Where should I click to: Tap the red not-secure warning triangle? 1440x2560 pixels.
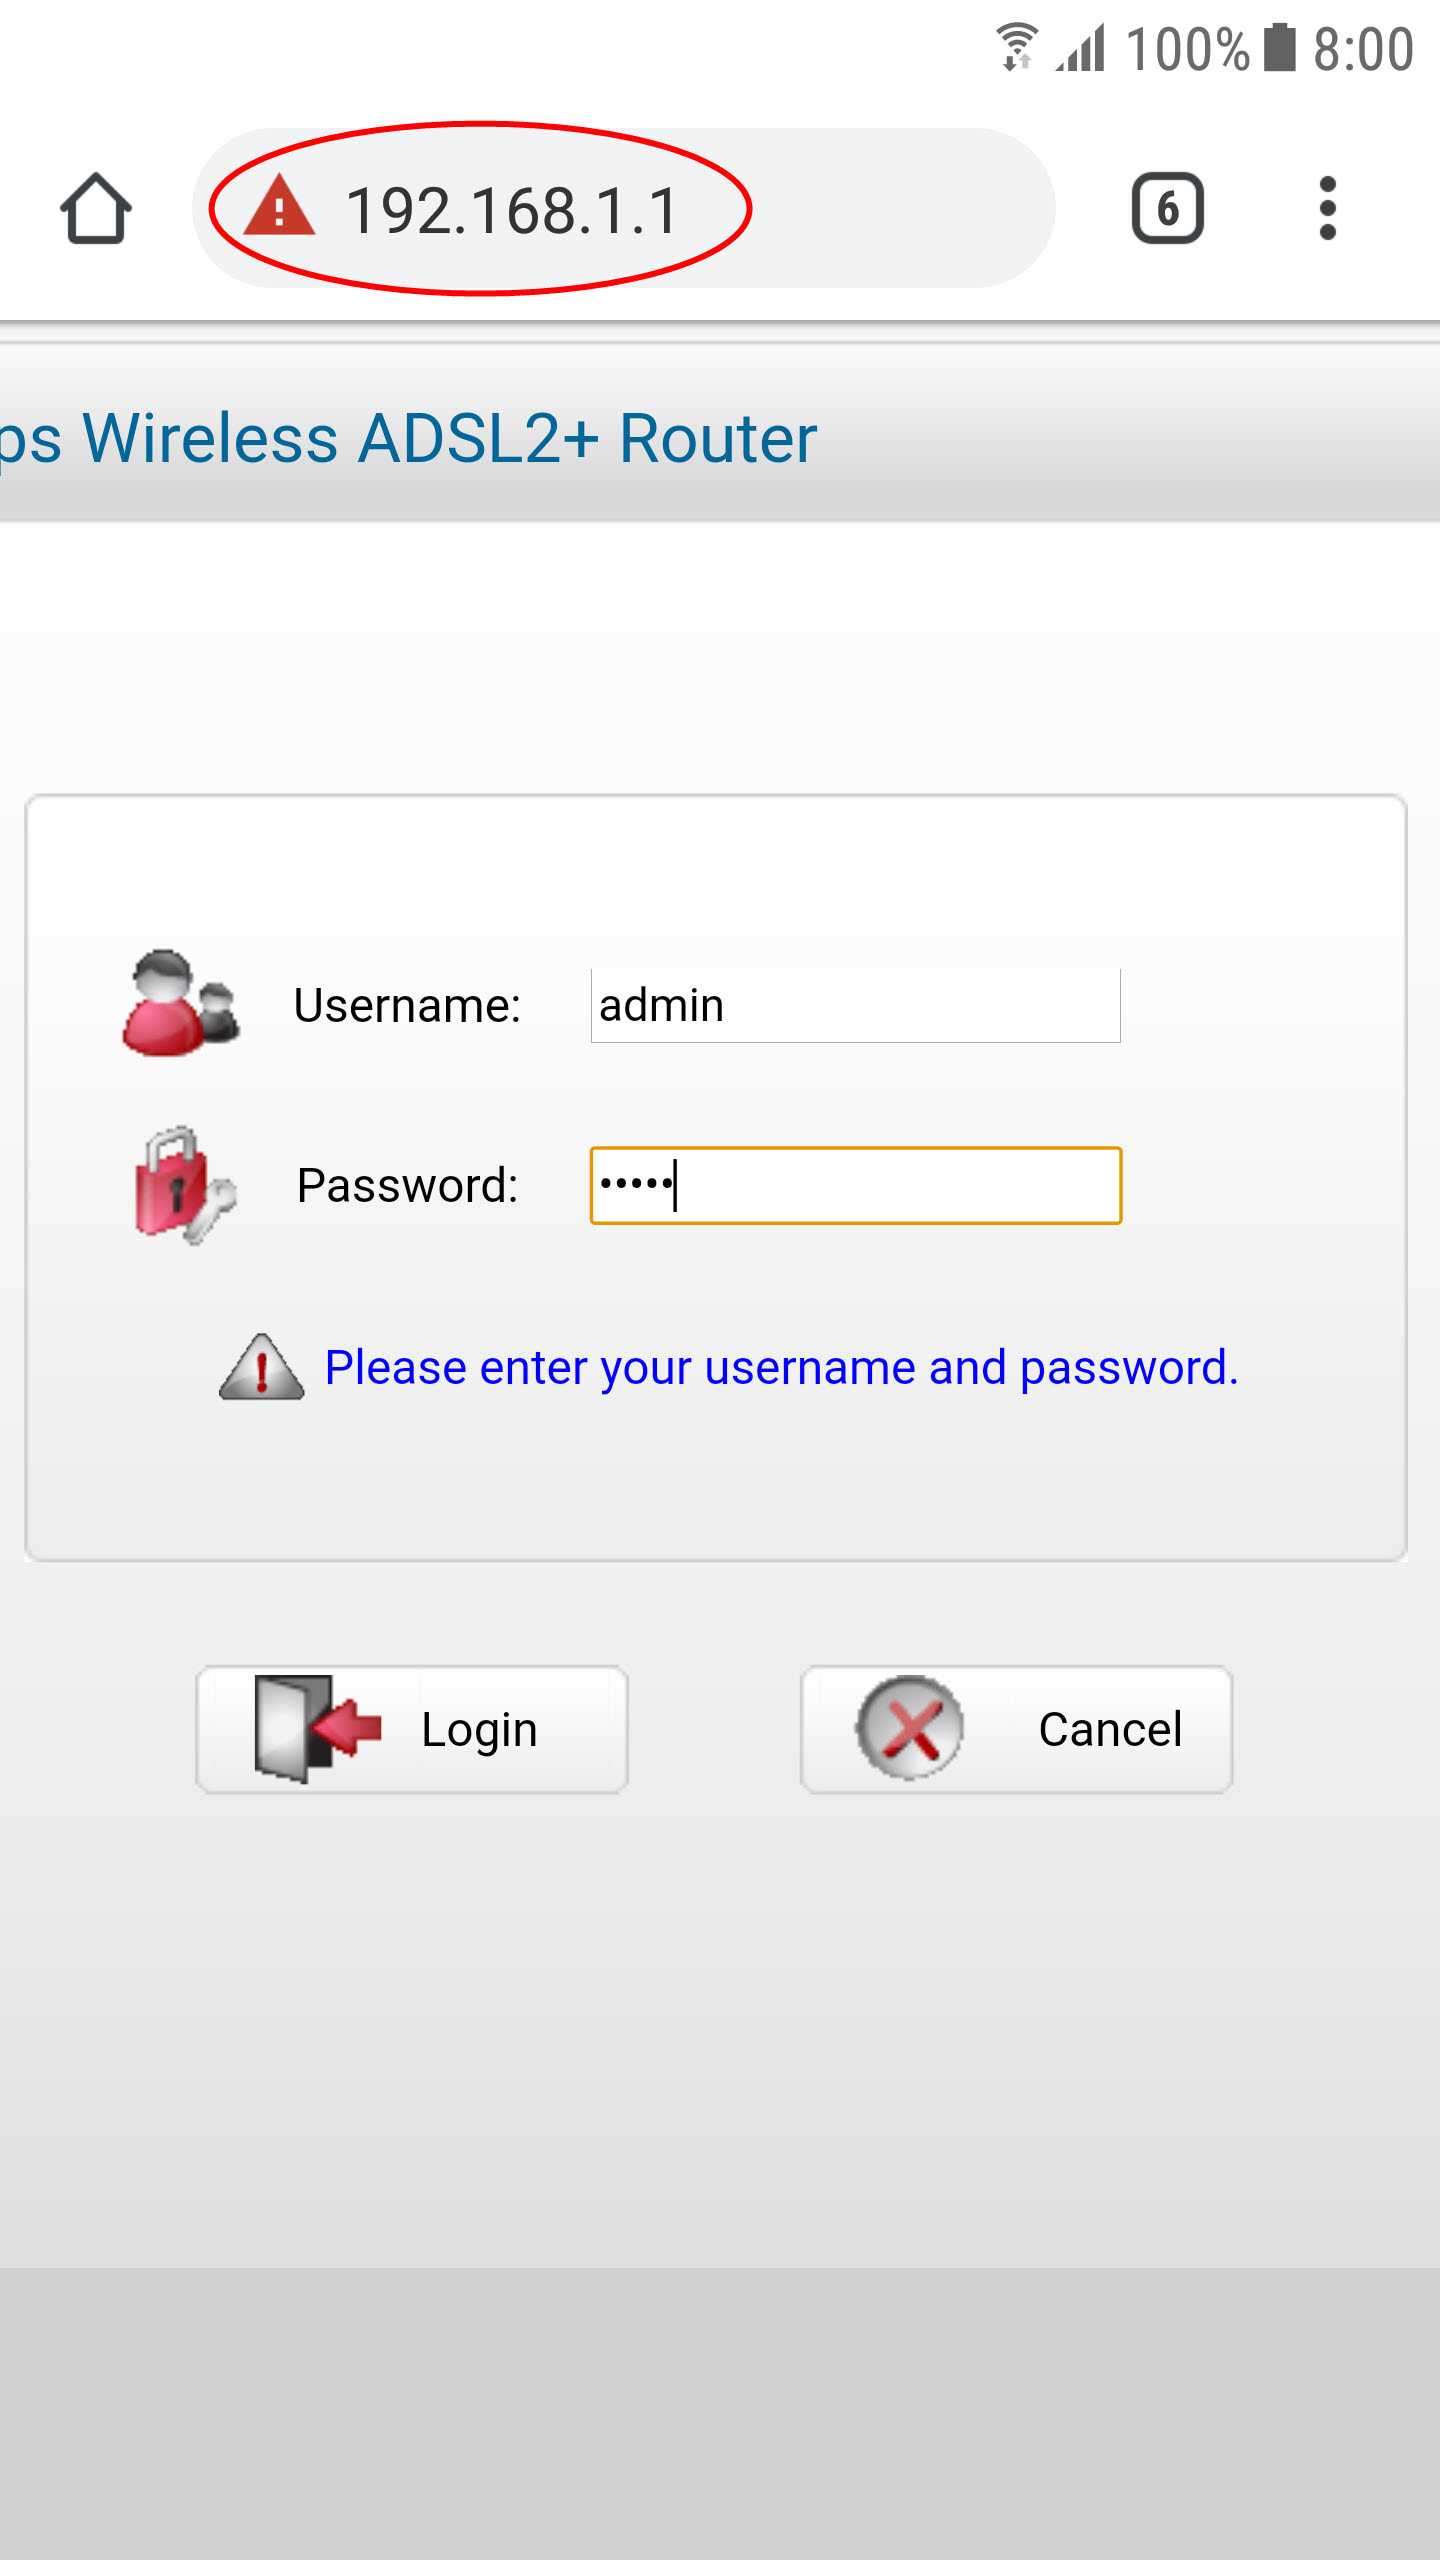click(279, 206)
